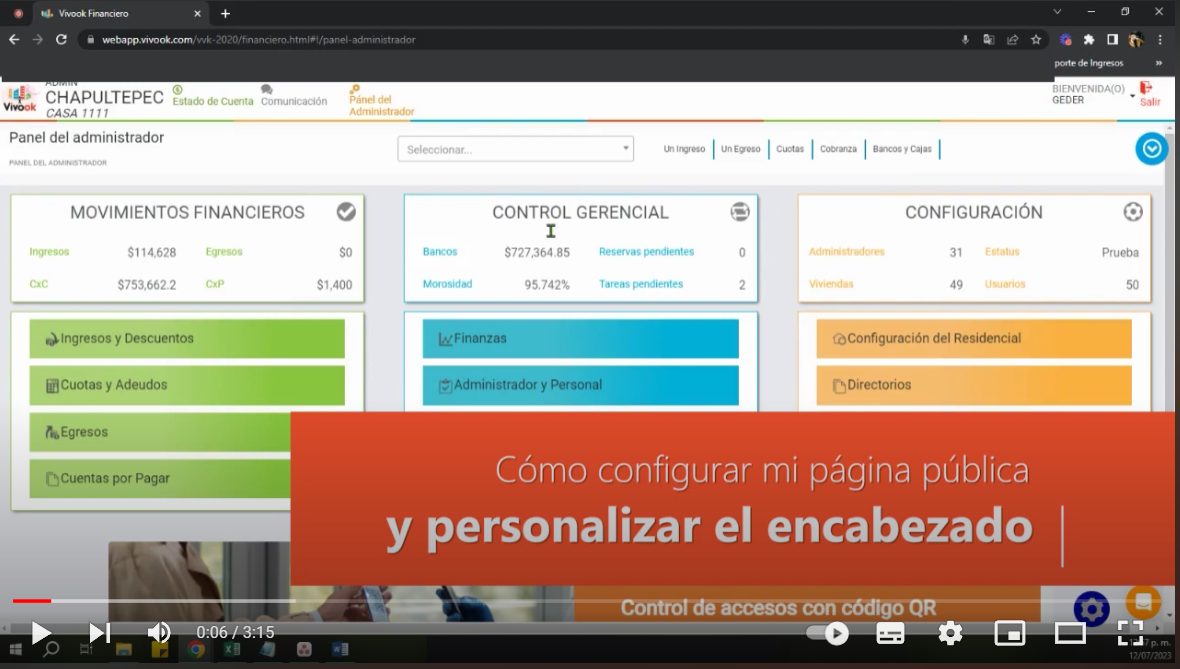
Task: Open the video player settings gear
Action: (950, 634)
